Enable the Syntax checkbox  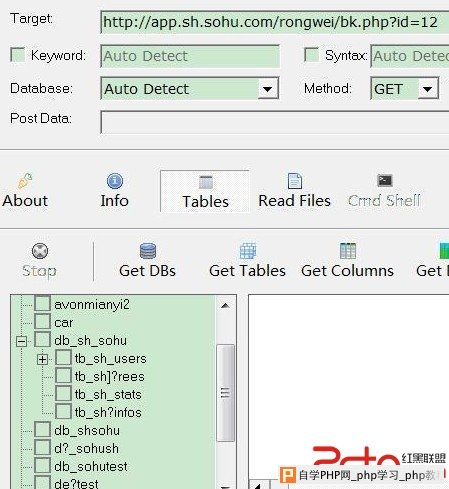pos(311,55)
